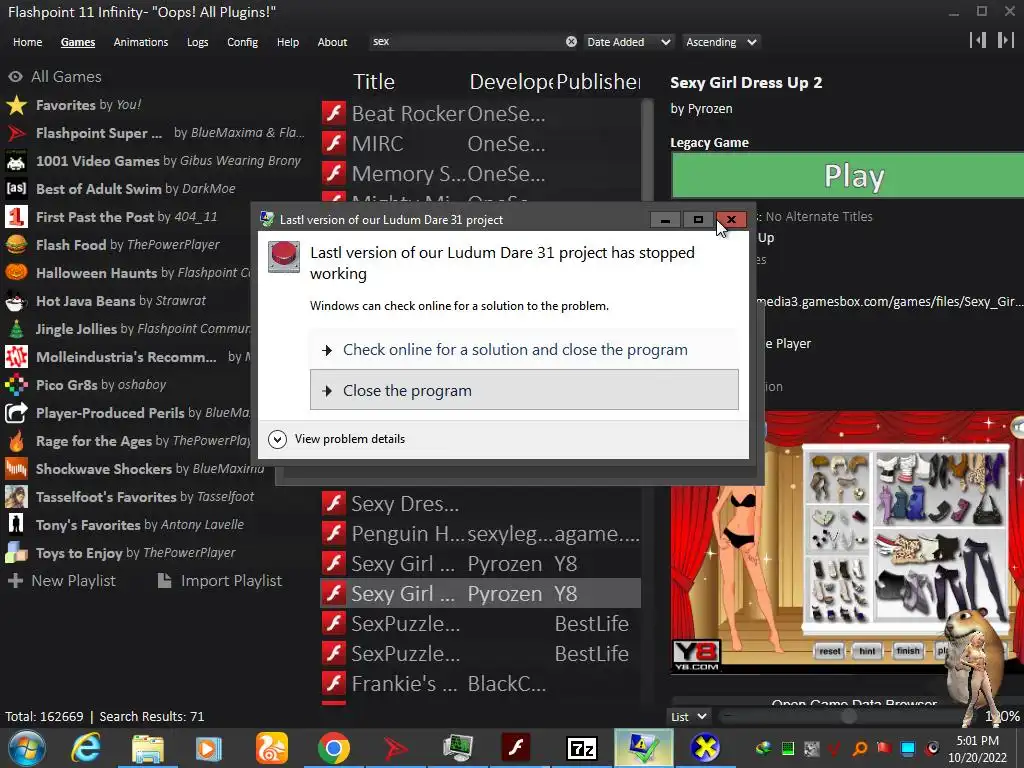
Task: Open Google Chrome from taskbar
Action: [x=334, y=748]
